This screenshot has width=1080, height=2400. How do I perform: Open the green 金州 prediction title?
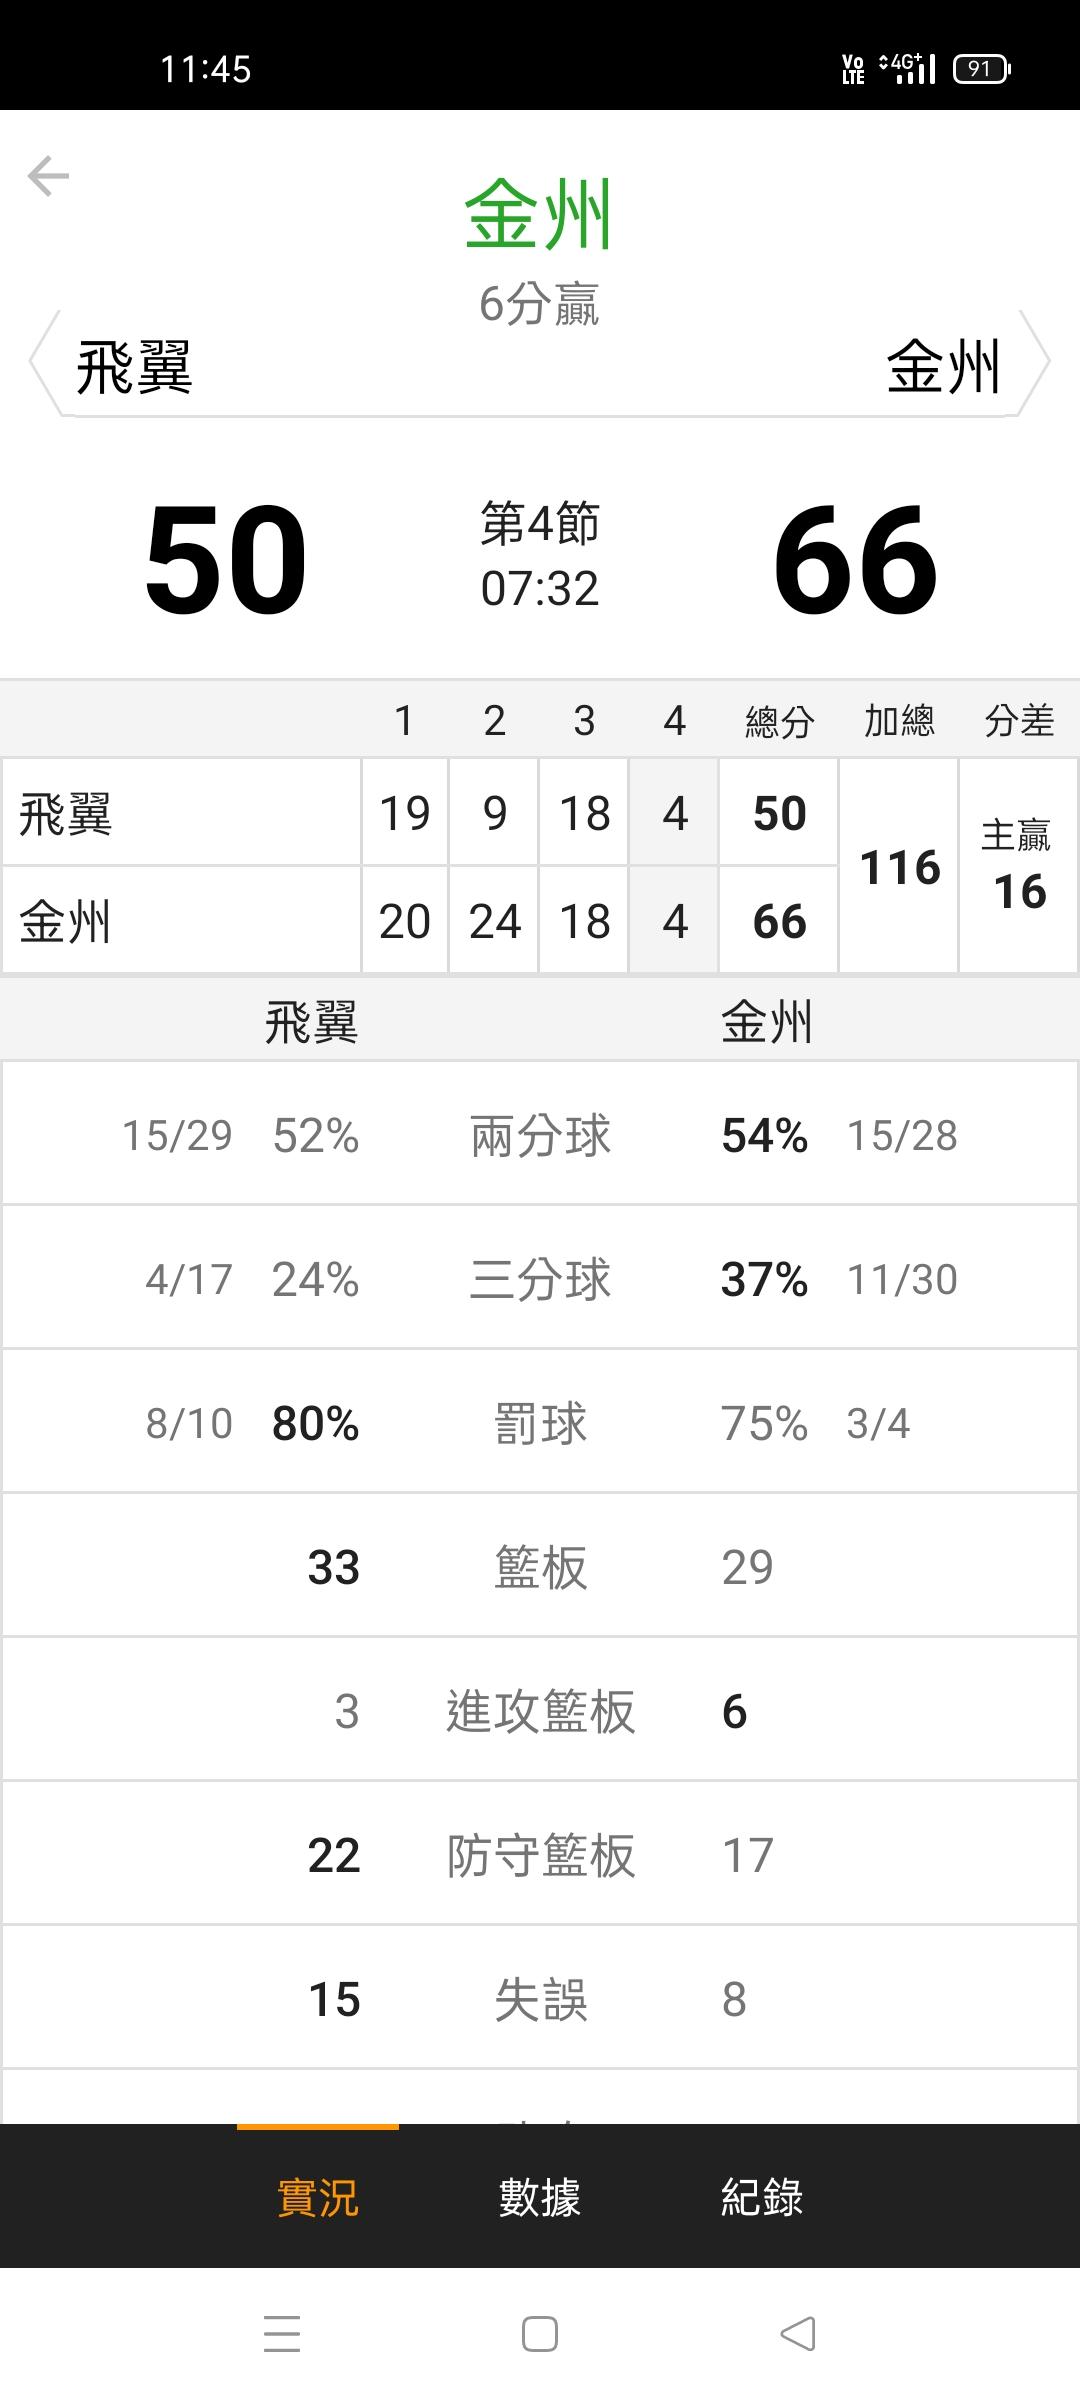click(x=539, y=214)
